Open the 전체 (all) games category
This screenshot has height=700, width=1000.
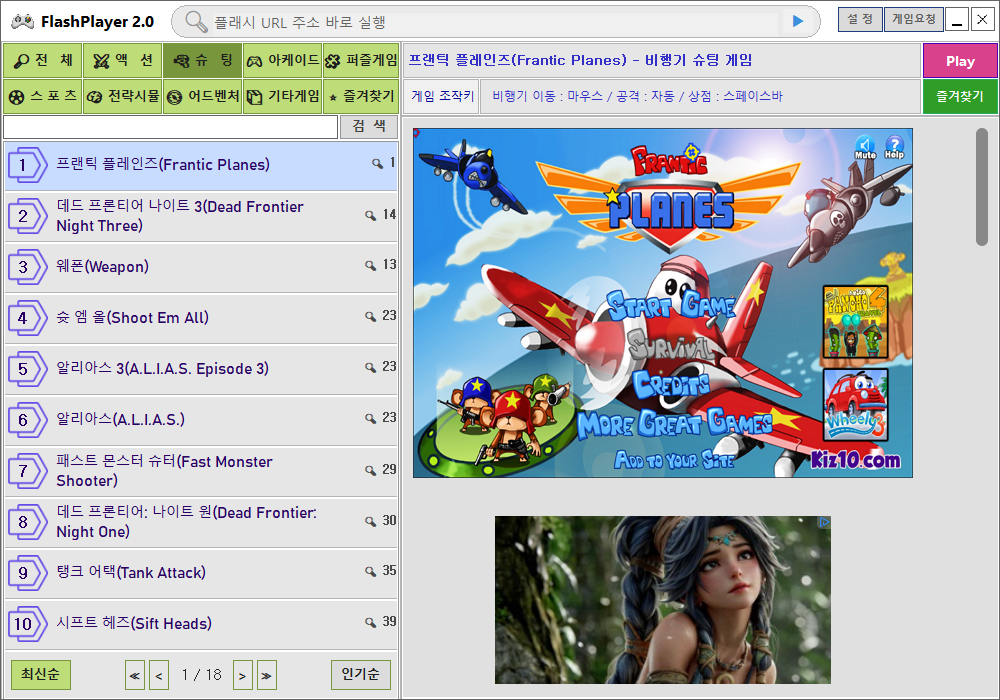coord(43,61)
